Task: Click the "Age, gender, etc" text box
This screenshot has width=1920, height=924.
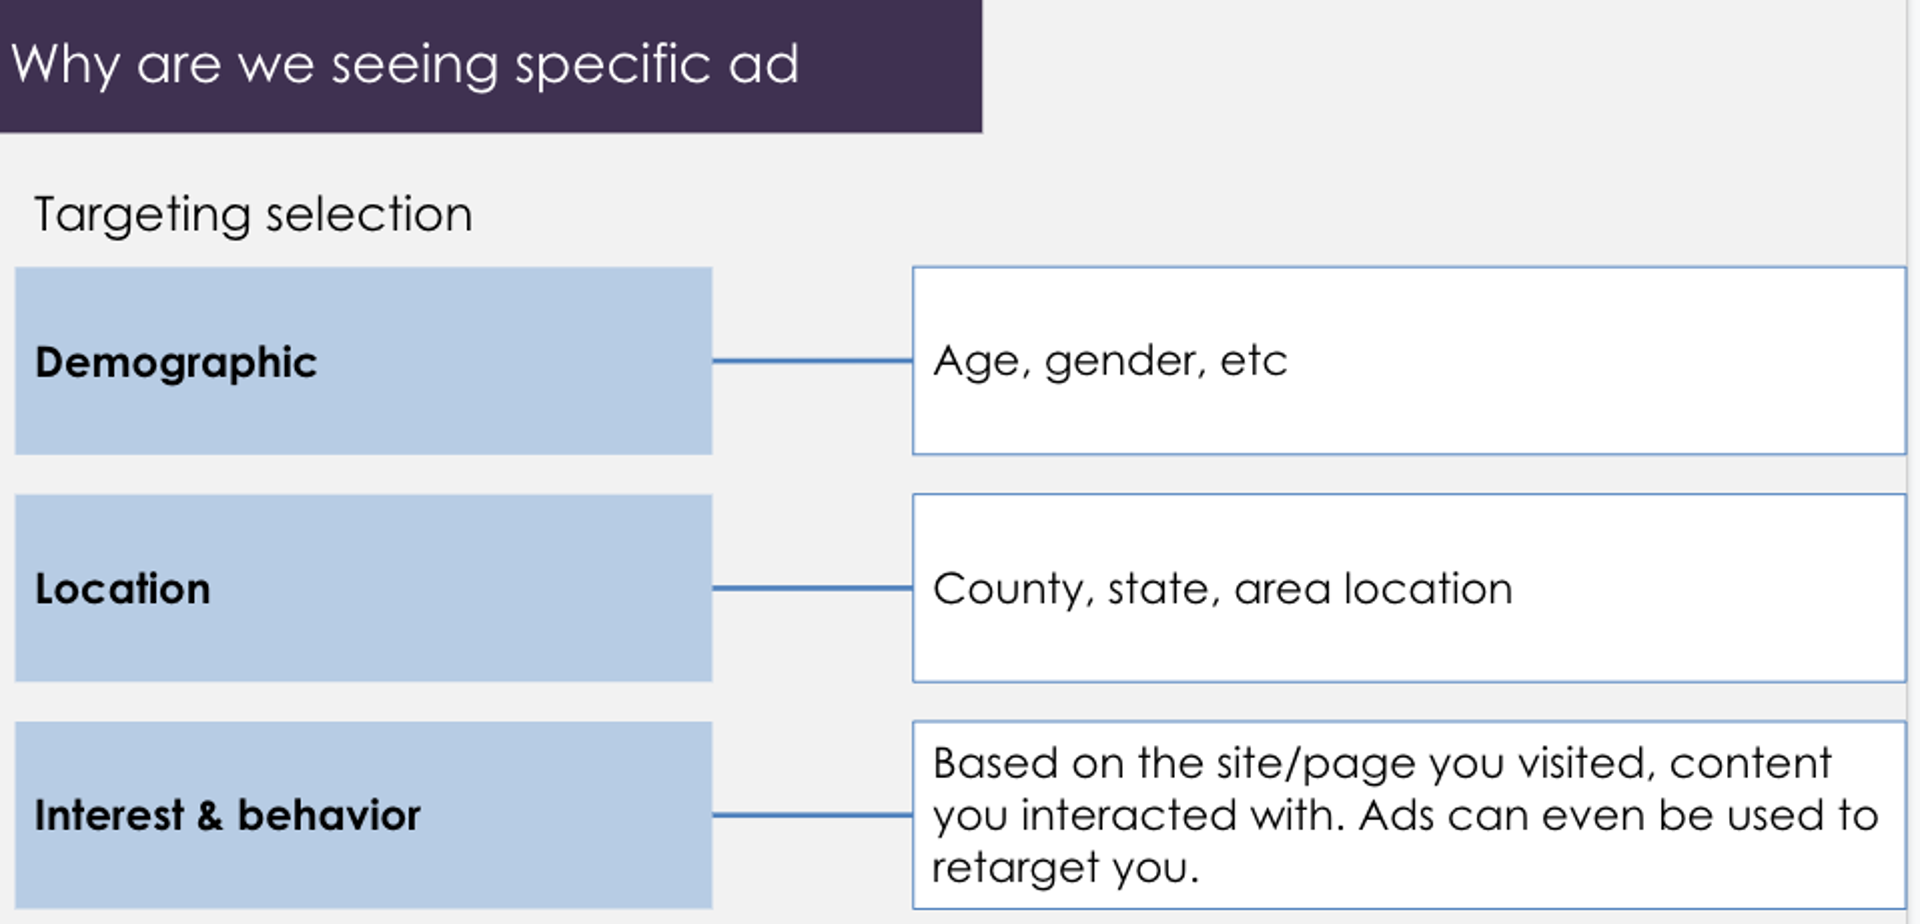Action: [1409, 361]
